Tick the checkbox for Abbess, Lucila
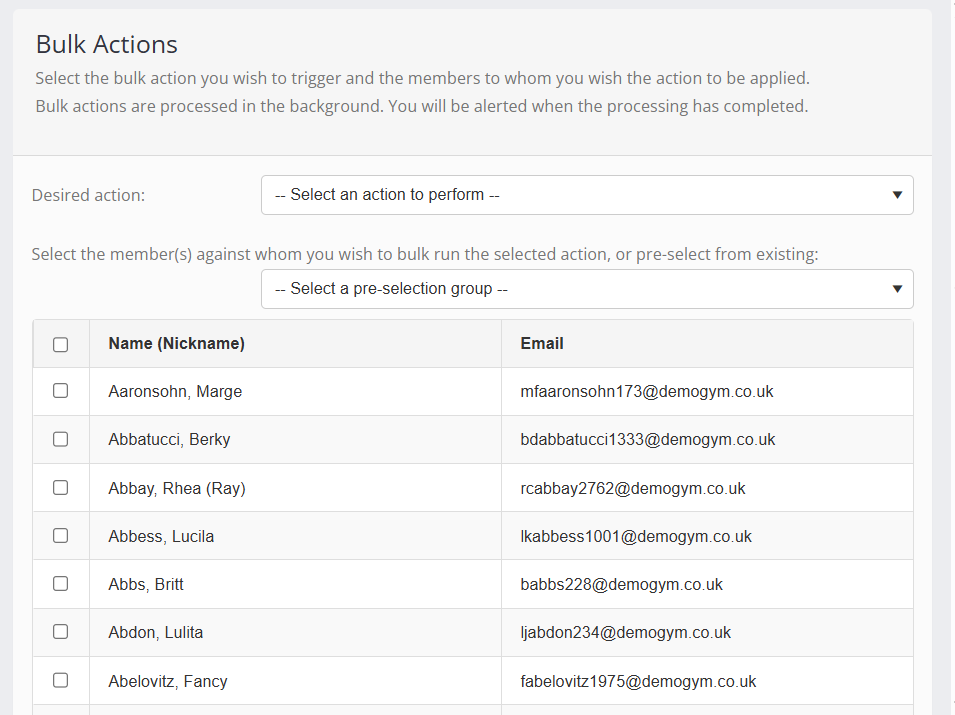The image size is (955, 715). click(61, 536)
